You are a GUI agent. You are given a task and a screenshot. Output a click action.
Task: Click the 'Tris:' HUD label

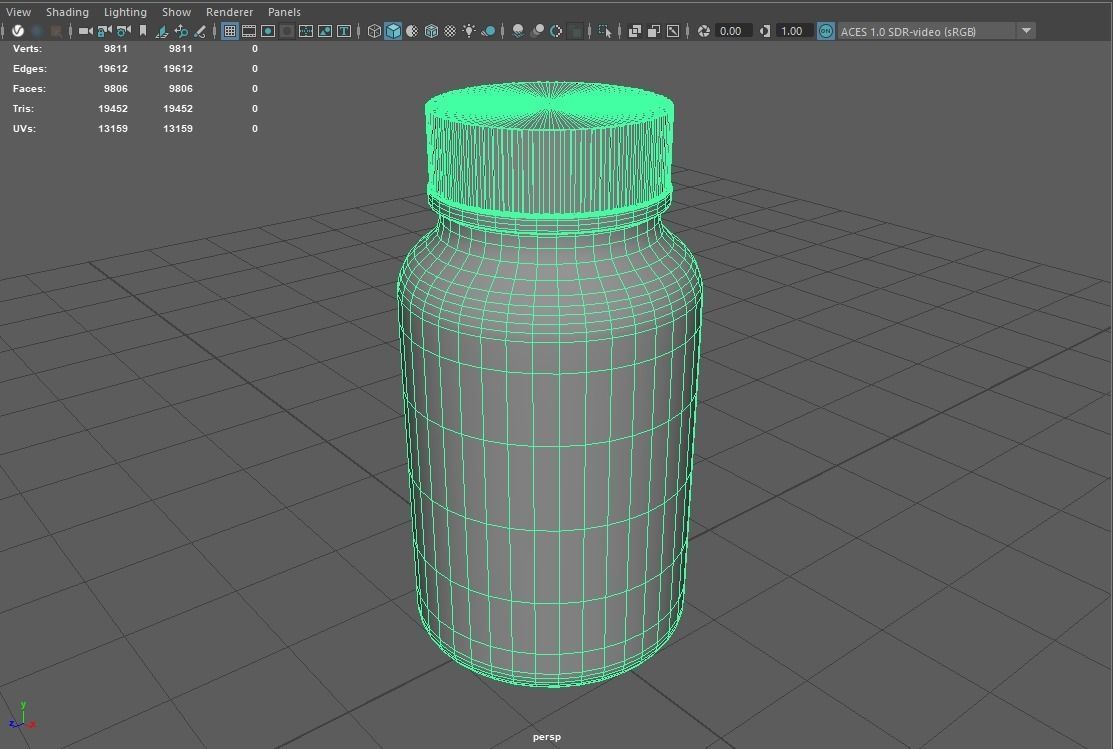[23, 108]
